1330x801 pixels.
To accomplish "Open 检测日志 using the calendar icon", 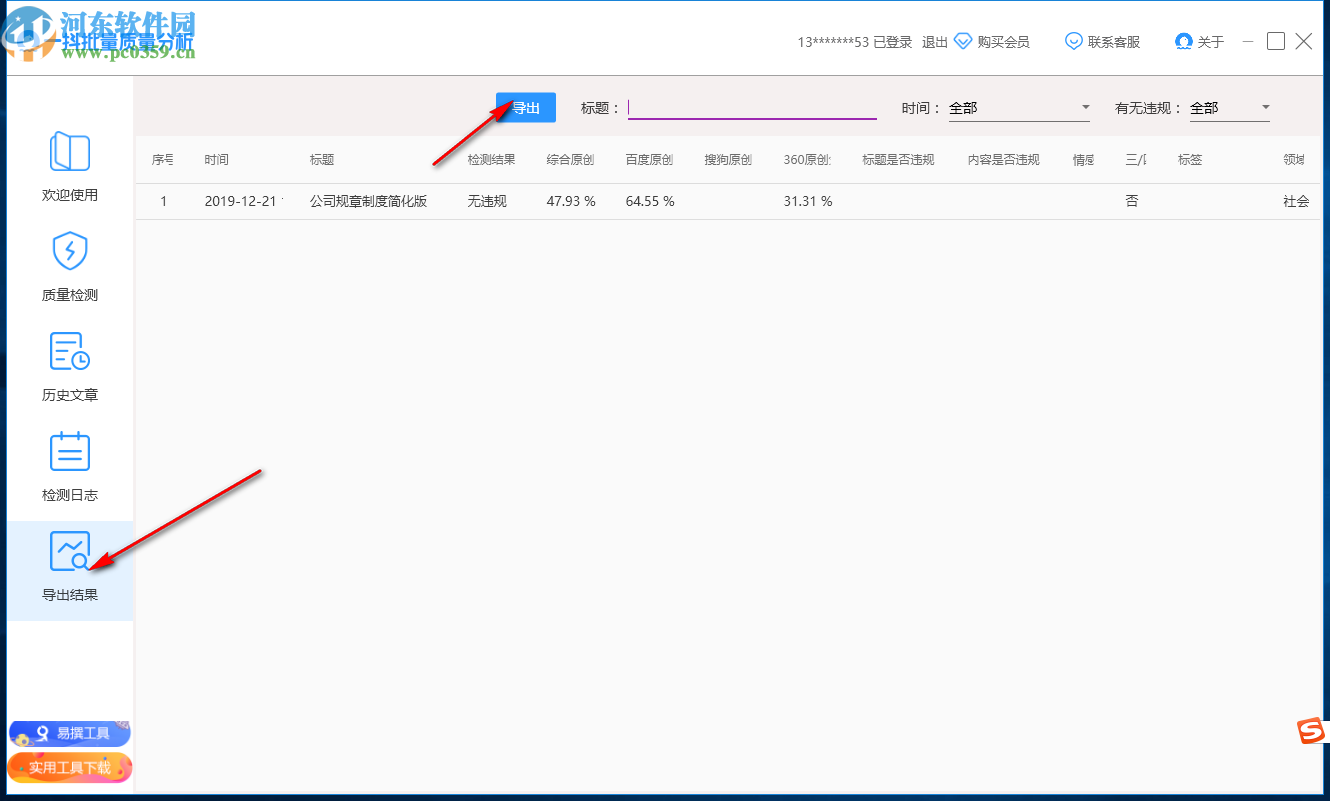I will 69,452.
